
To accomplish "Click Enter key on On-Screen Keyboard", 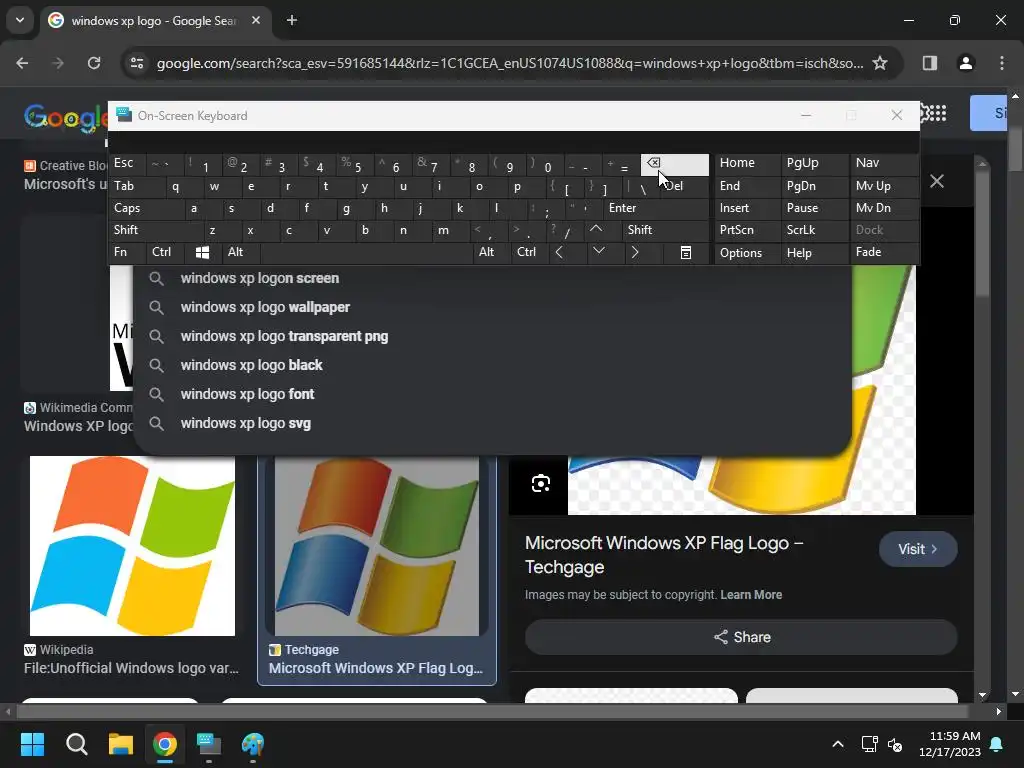I will (x=656, y=208).
